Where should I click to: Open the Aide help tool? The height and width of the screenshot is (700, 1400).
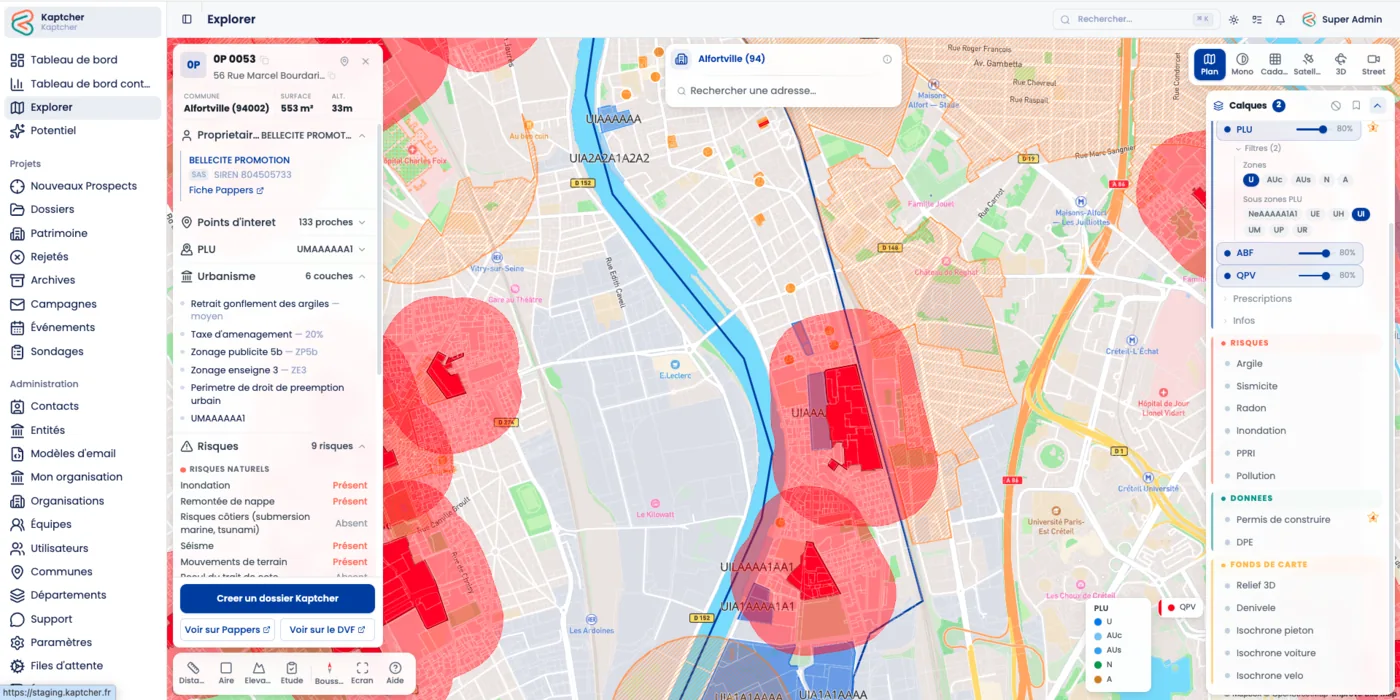(x=395, y=673)
